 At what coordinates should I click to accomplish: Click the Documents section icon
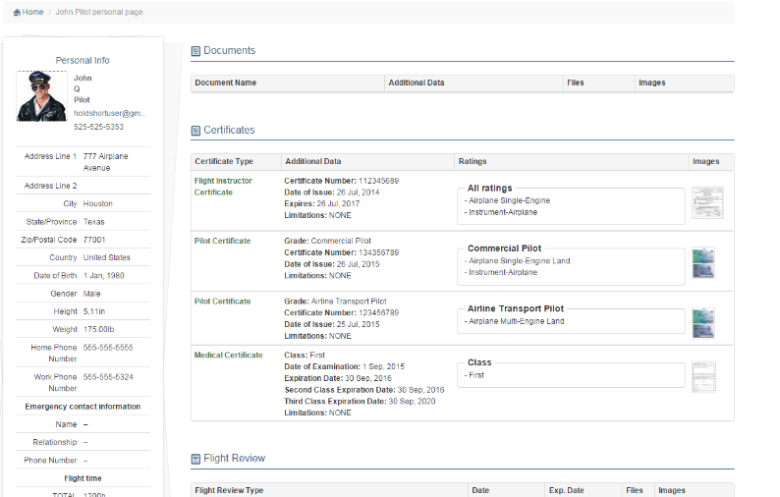point(195,51)
